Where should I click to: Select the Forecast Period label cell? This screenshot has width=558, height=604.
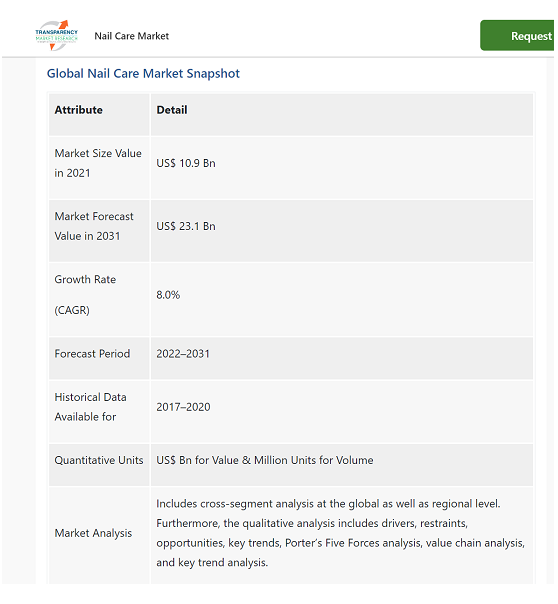[x=99, y=358]
